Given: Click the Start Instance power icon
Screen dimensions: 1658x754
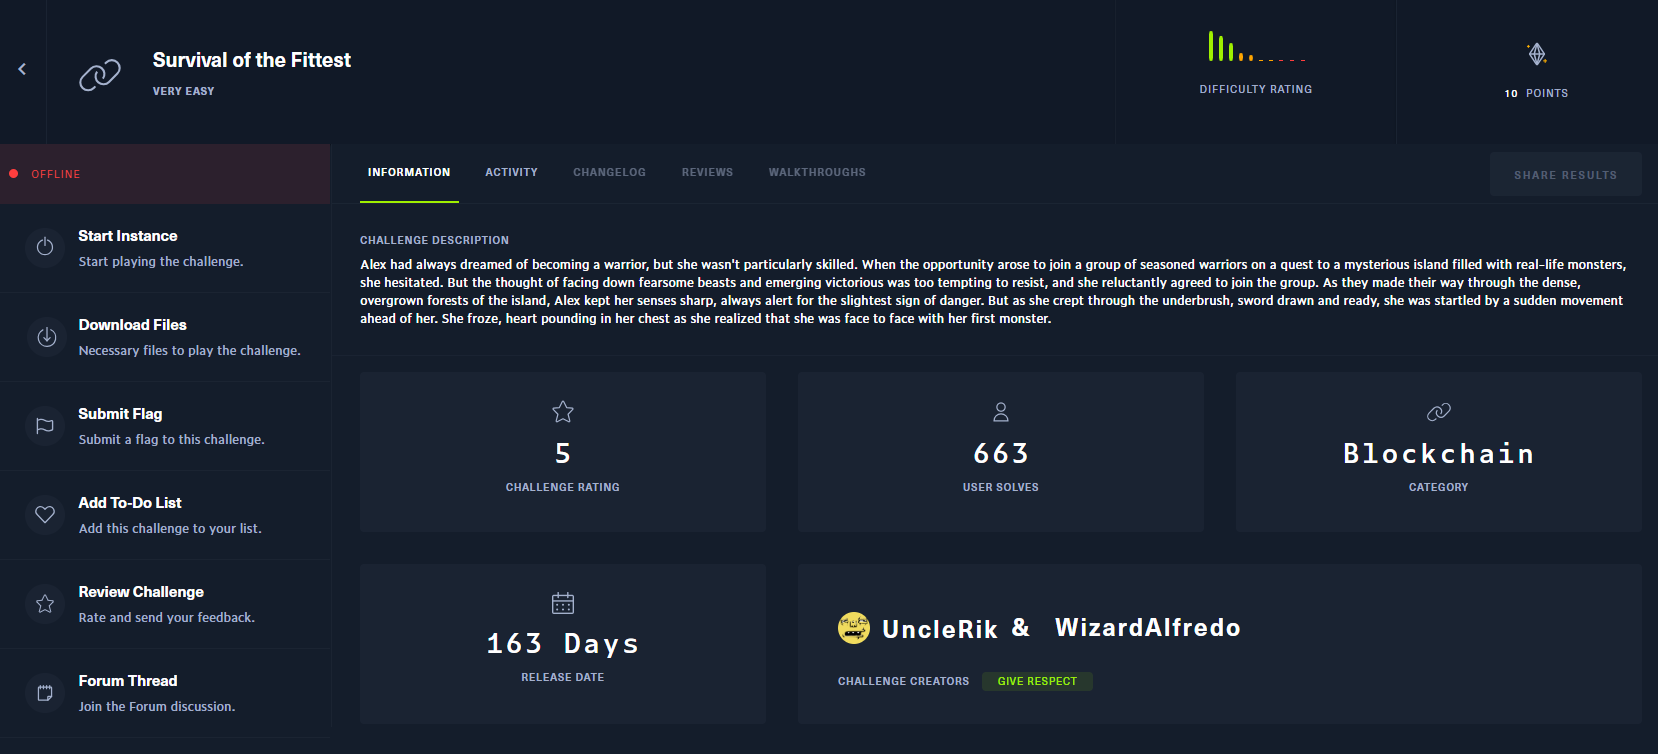Looking at the screenshot, I should (x=45, y=247).
